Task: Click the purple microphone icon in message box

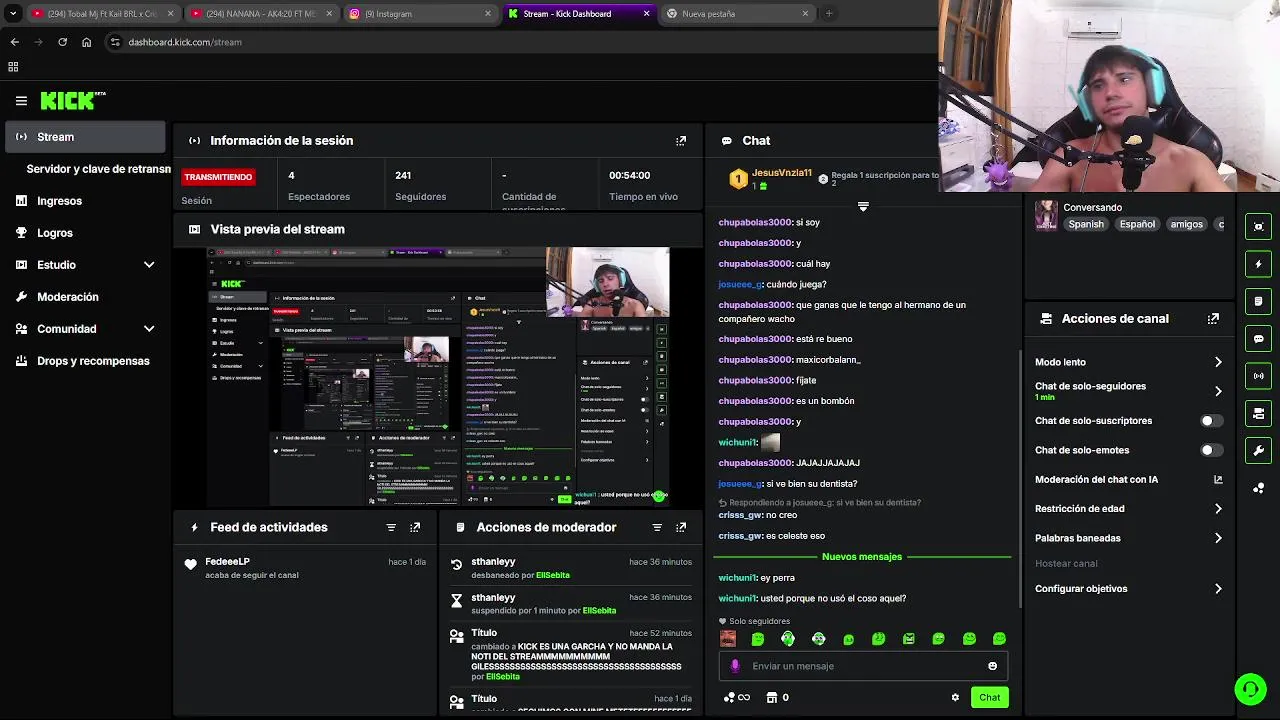Action: (735, 666)
